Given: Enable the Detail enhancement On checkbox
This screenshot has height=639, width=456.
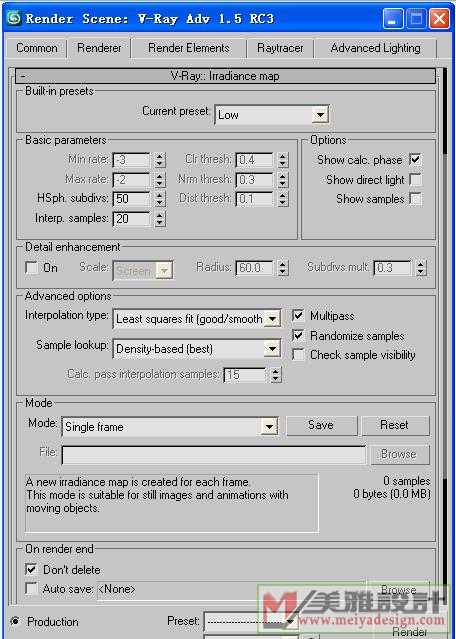Looking at the screenshot, I should (32, 268).
